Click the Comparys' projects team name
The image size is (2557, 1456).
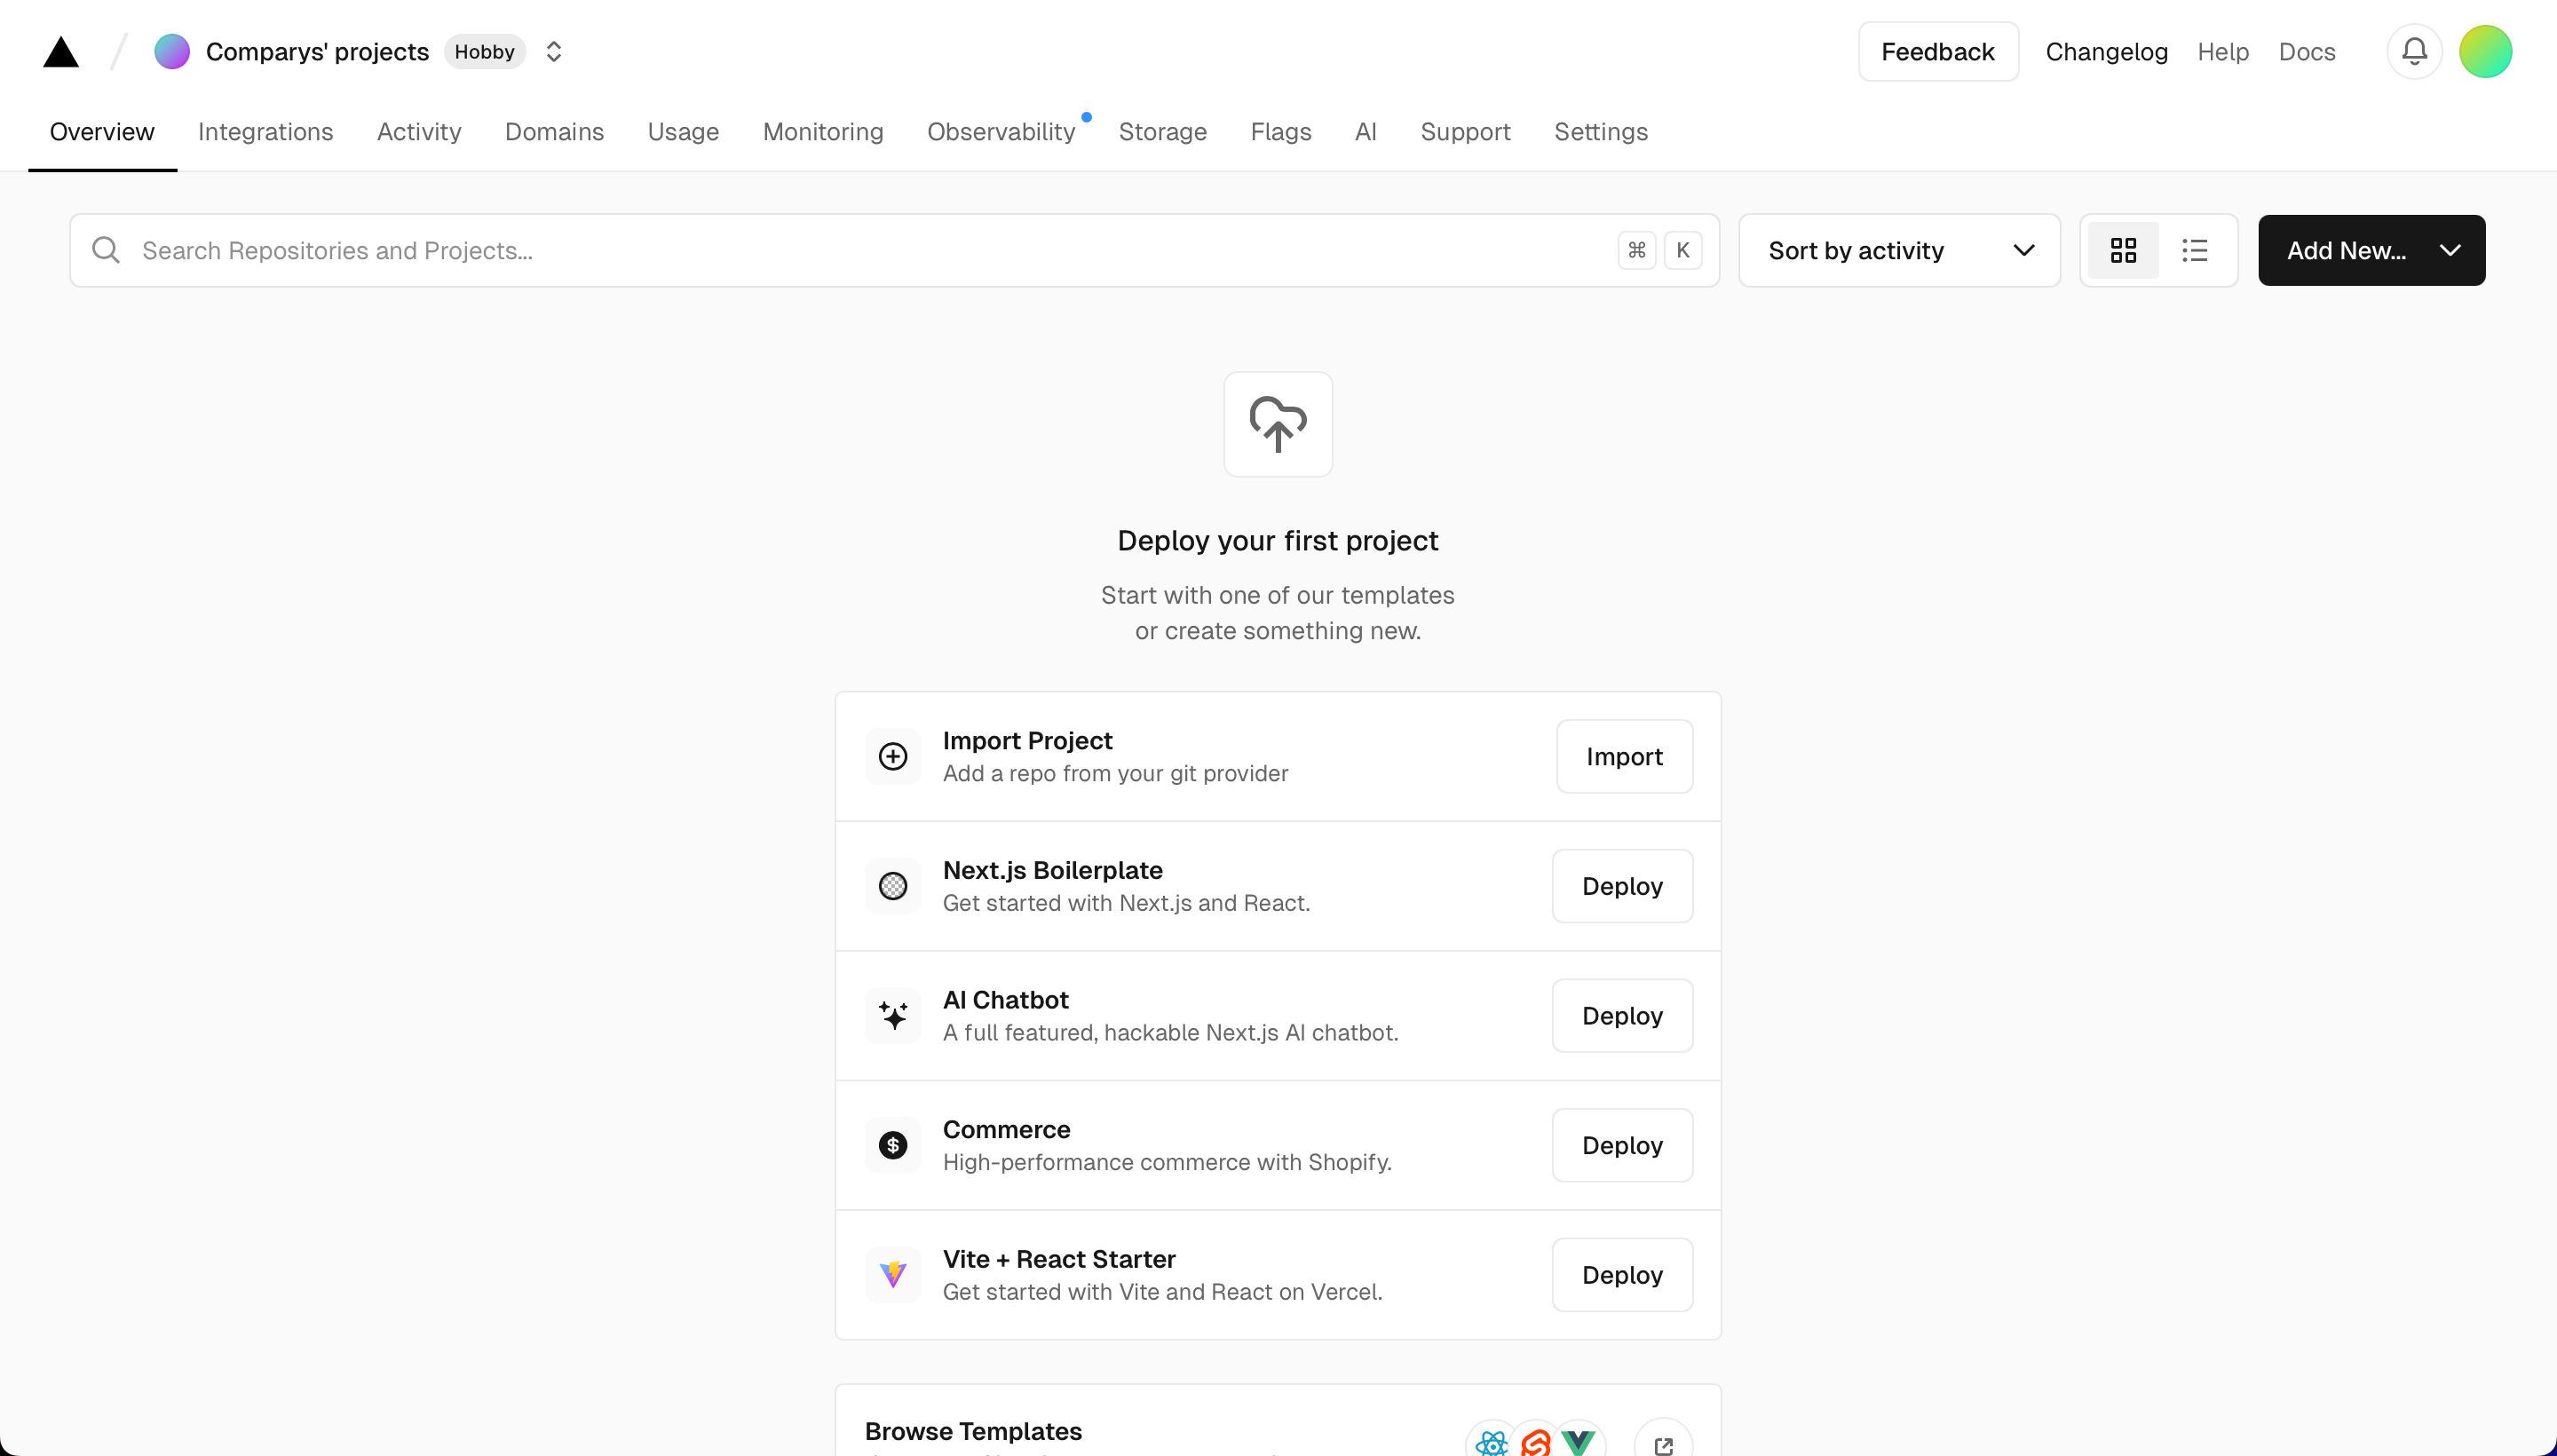317,51
